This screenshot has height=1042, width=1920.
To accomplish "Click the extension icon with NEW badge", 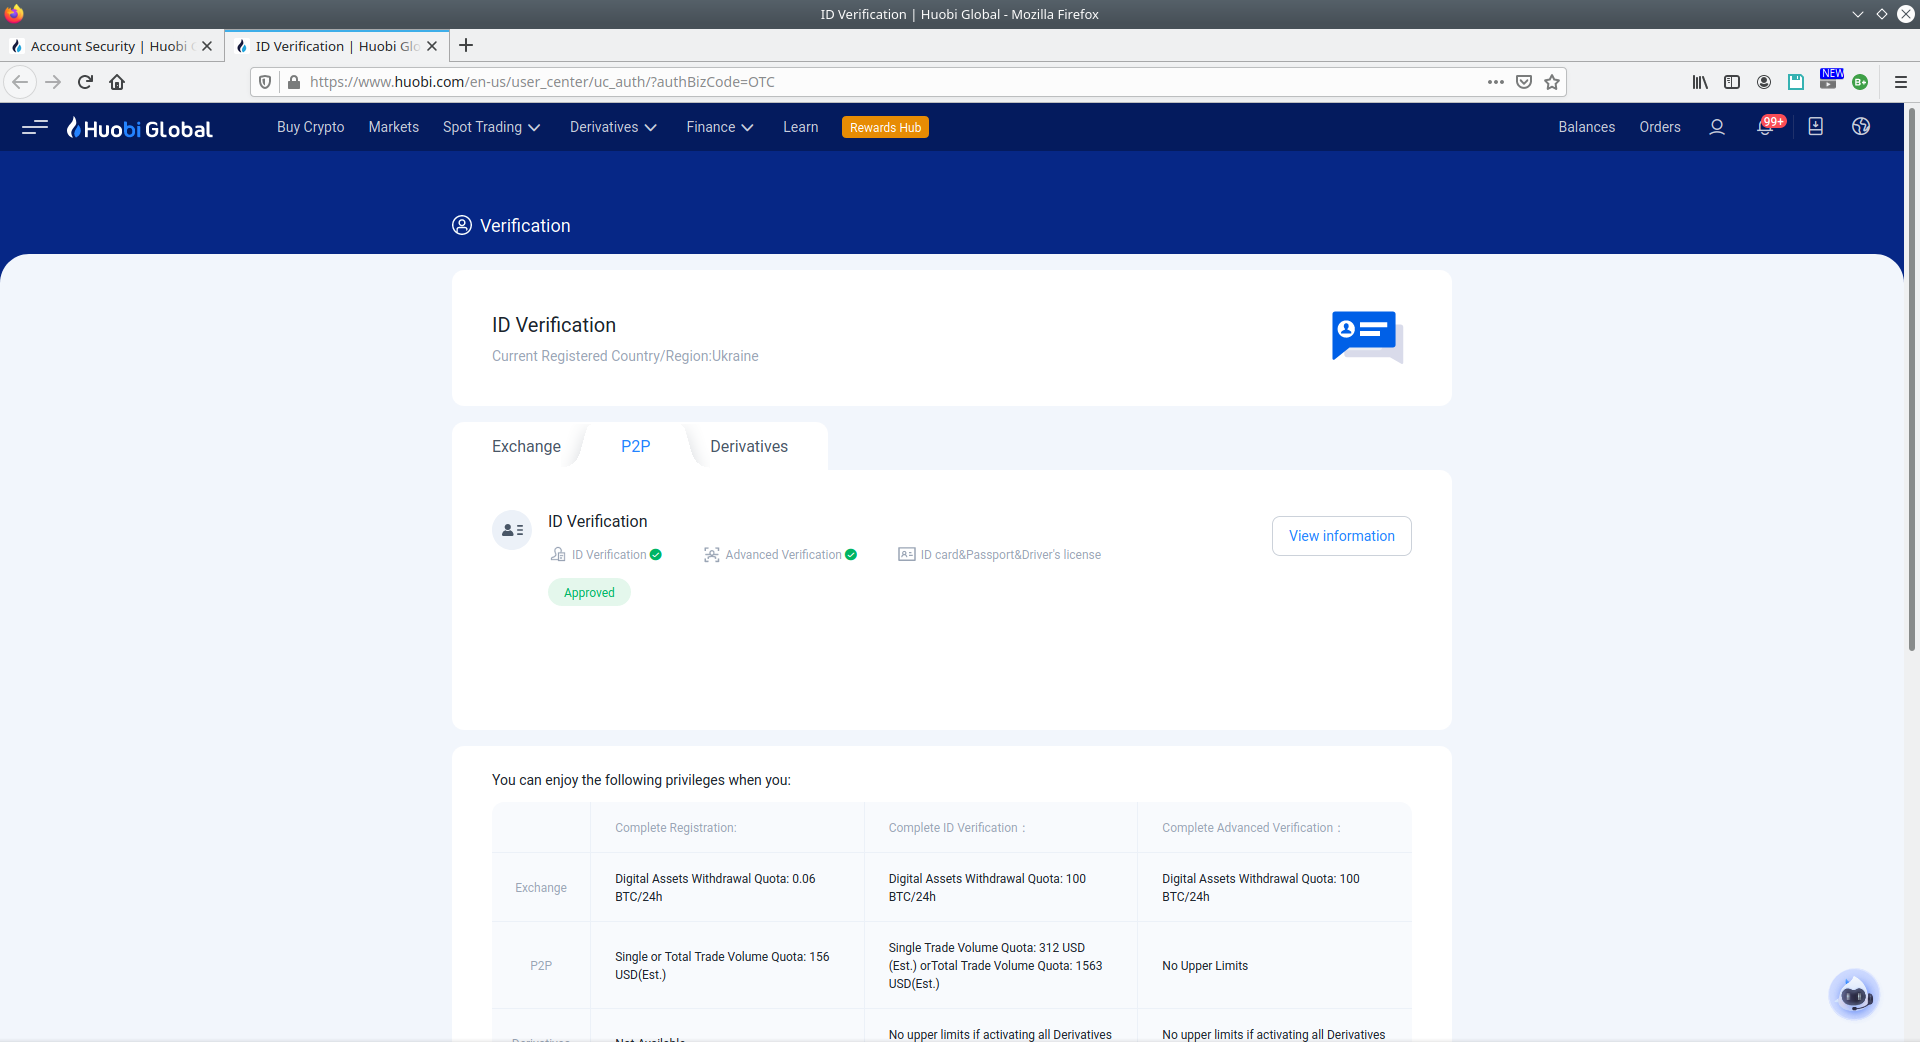I will [x=1830, y=80].
